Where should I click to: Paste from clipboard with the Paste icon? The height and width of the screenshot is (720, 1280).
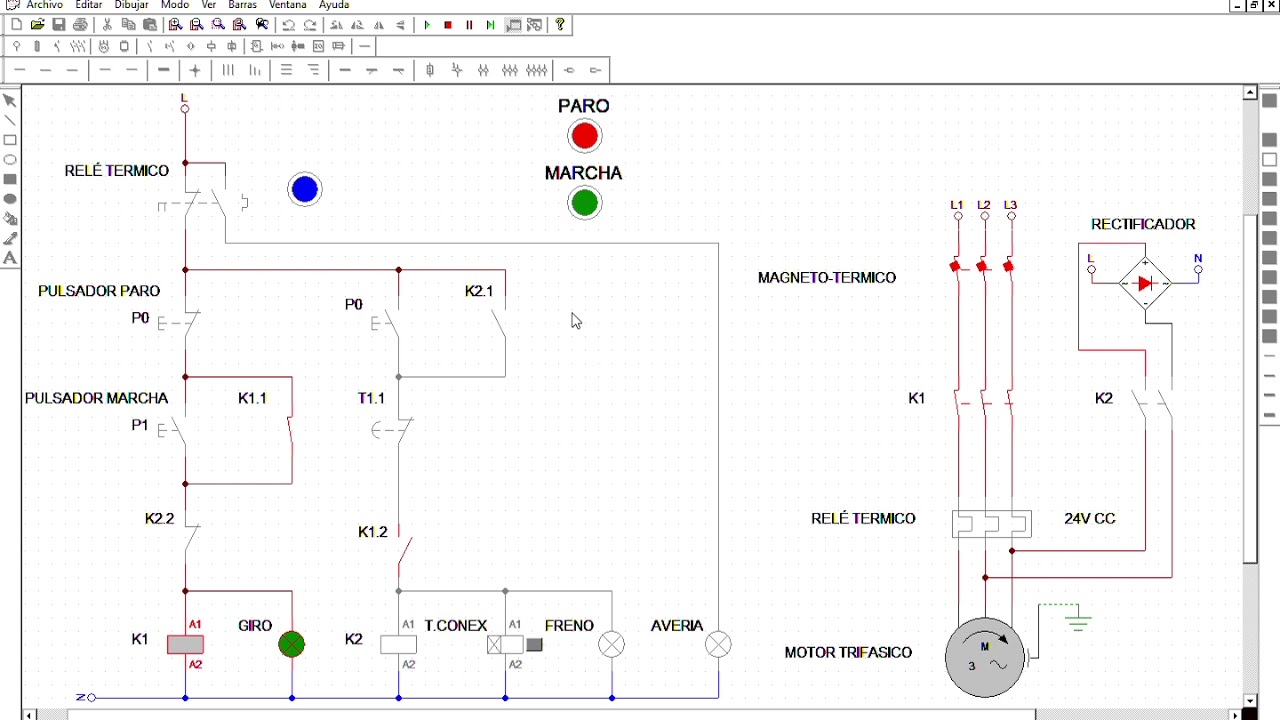pos(150,24)
